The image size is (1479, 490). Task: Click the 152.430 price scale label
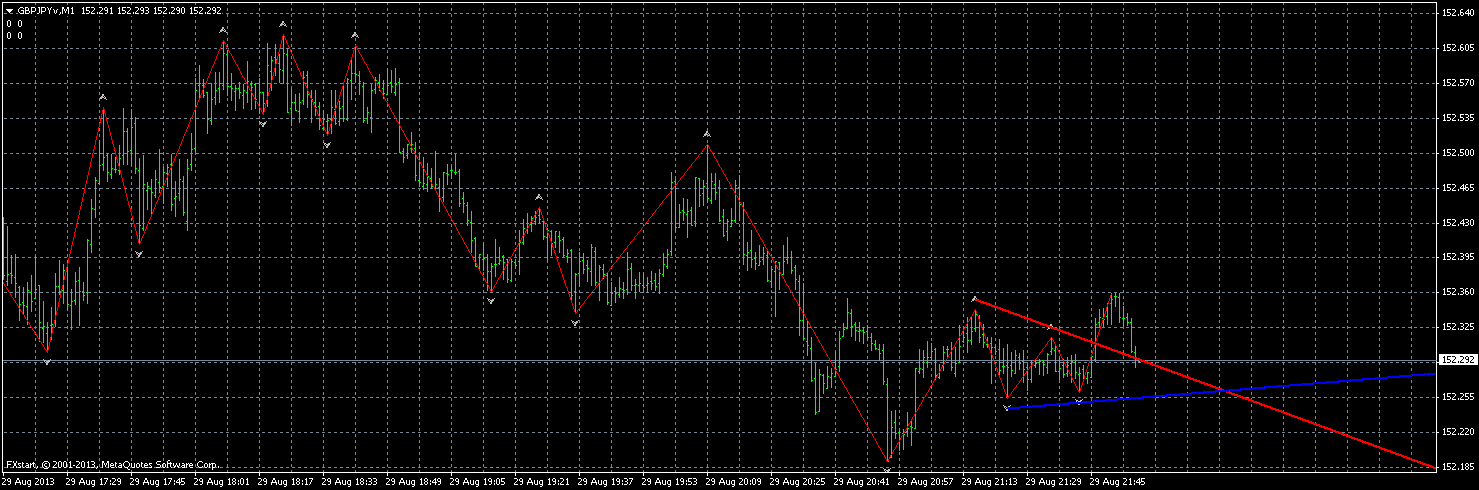[1459, 222]
